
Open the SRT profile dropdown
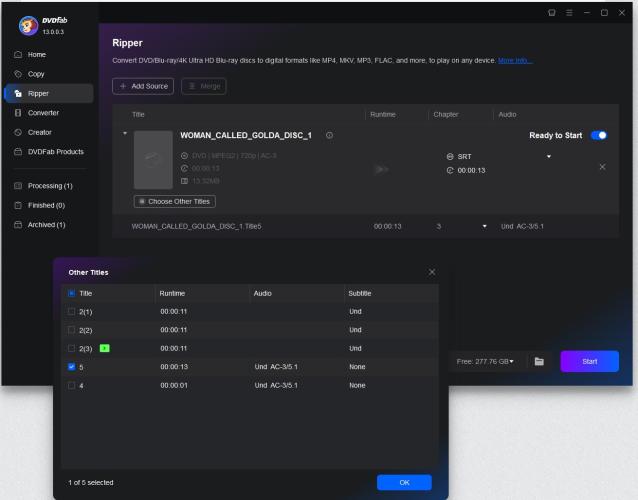point(548,157)
